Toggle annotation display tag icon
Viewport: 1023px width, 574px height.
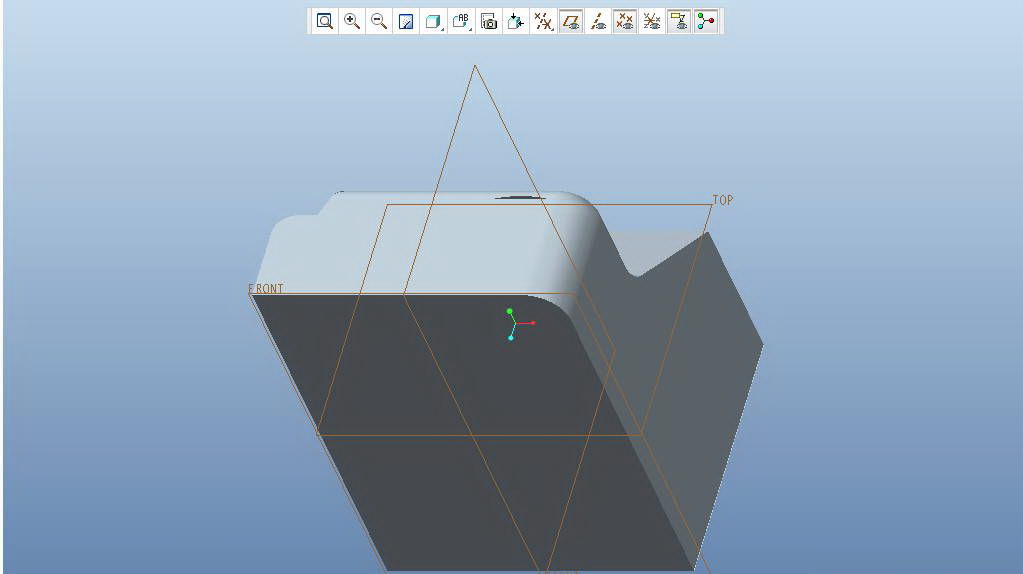point(680,21)
